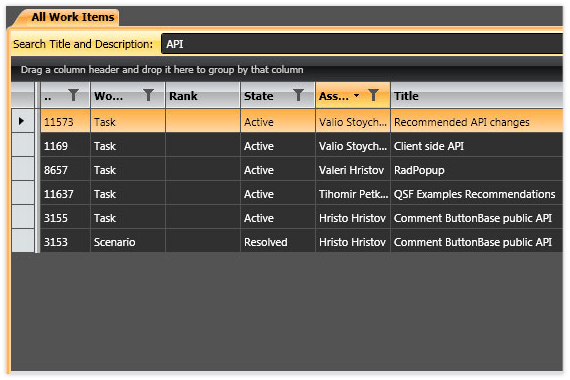Click the current row indicator arrow for 11573
Image resolution: width=570 pixels, height=380 pixels.
(x=21, y=121)
